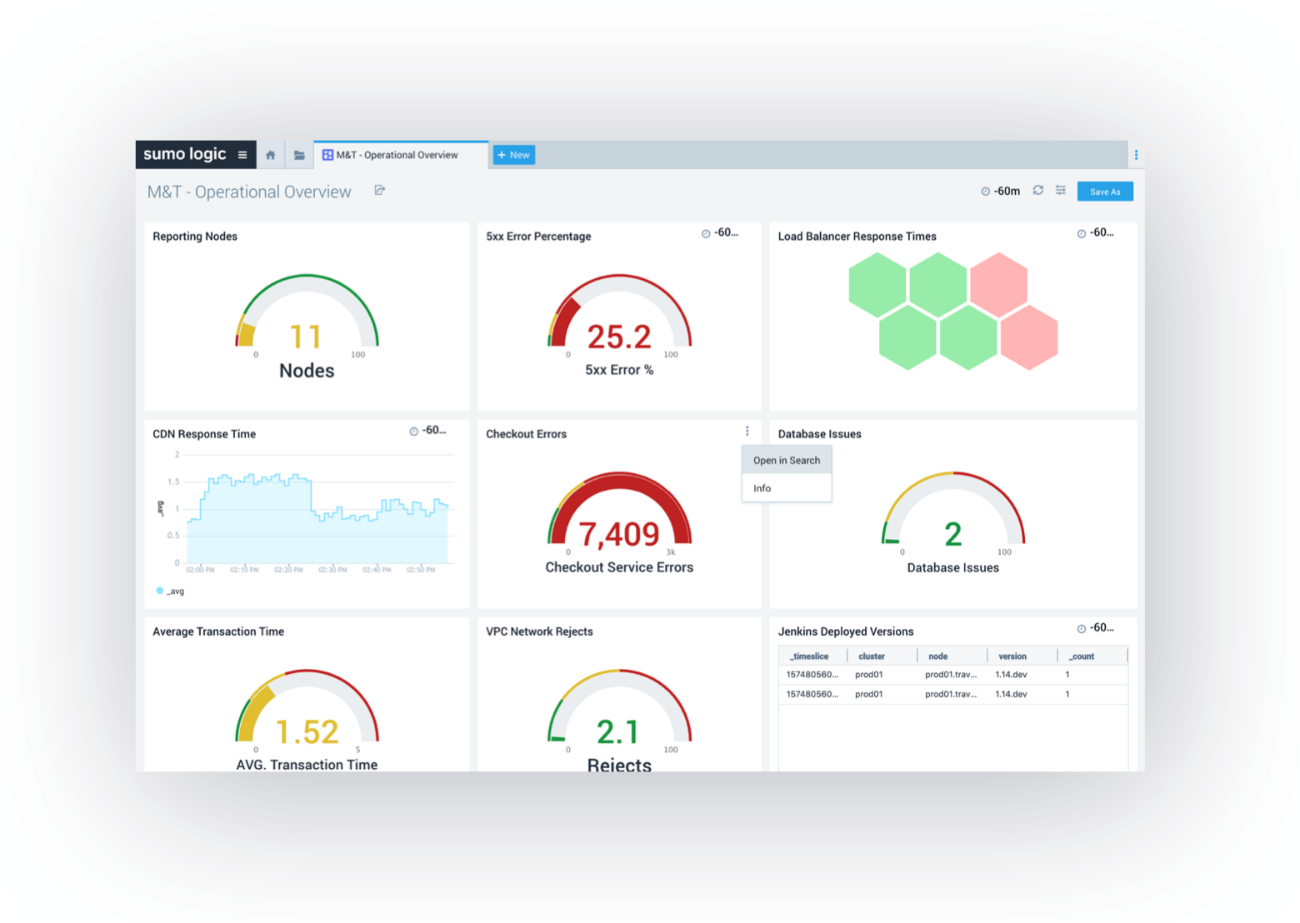The image size is (1300, 923).
Task: Click the Average Transaction Time panel title
Action: pos(218,632)
